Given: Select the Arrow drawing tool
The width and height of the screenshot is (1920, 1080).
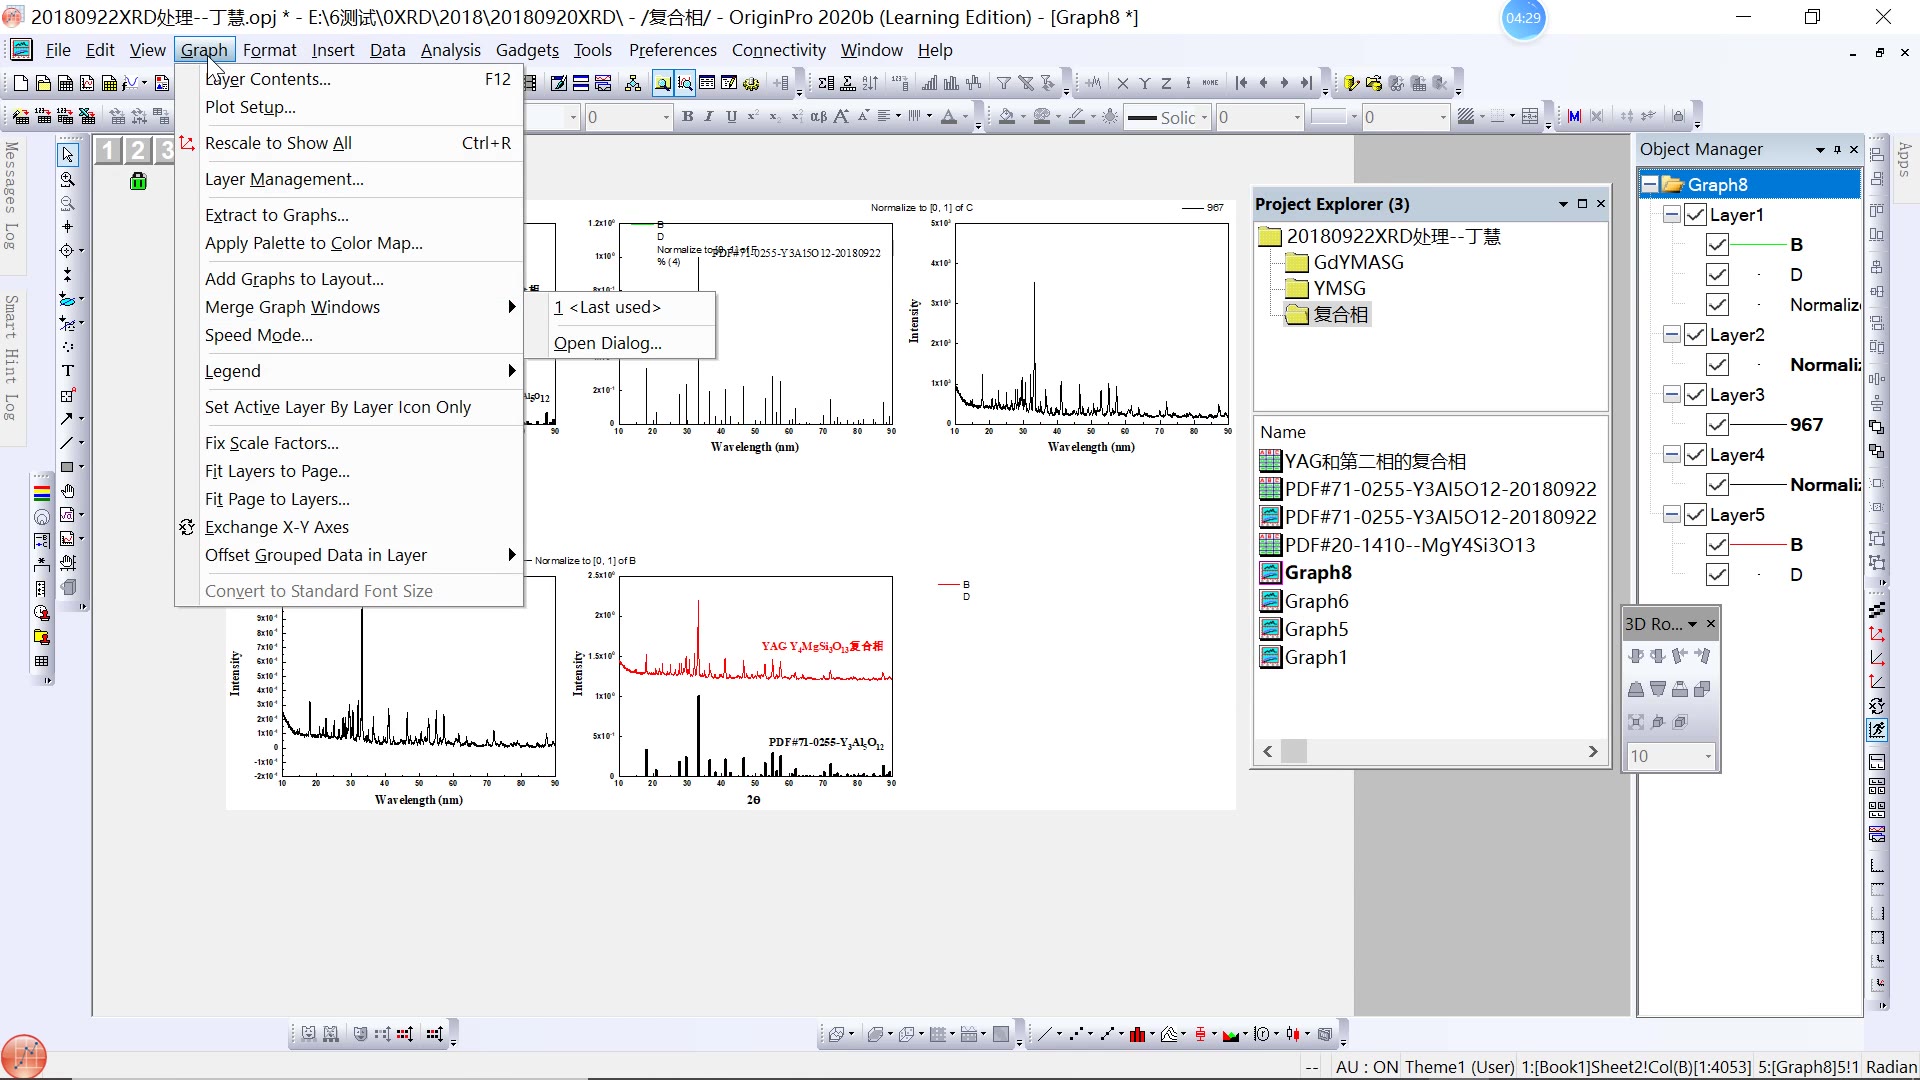Looking at the screenshot, I should click(x=67, y=419).
